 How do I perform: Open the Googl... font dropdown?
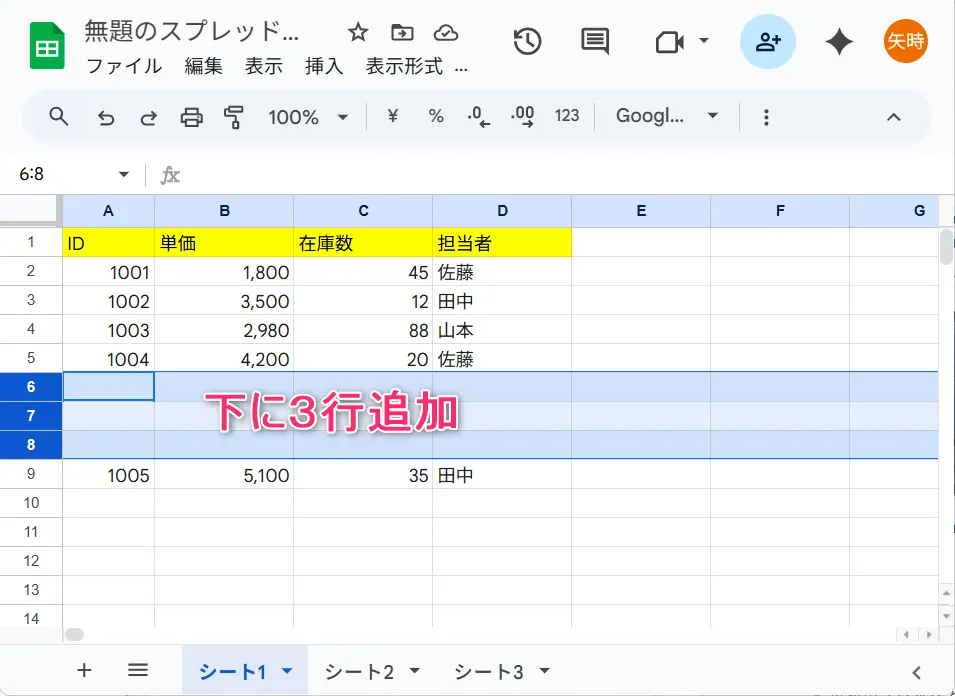[x=666, y=117]
